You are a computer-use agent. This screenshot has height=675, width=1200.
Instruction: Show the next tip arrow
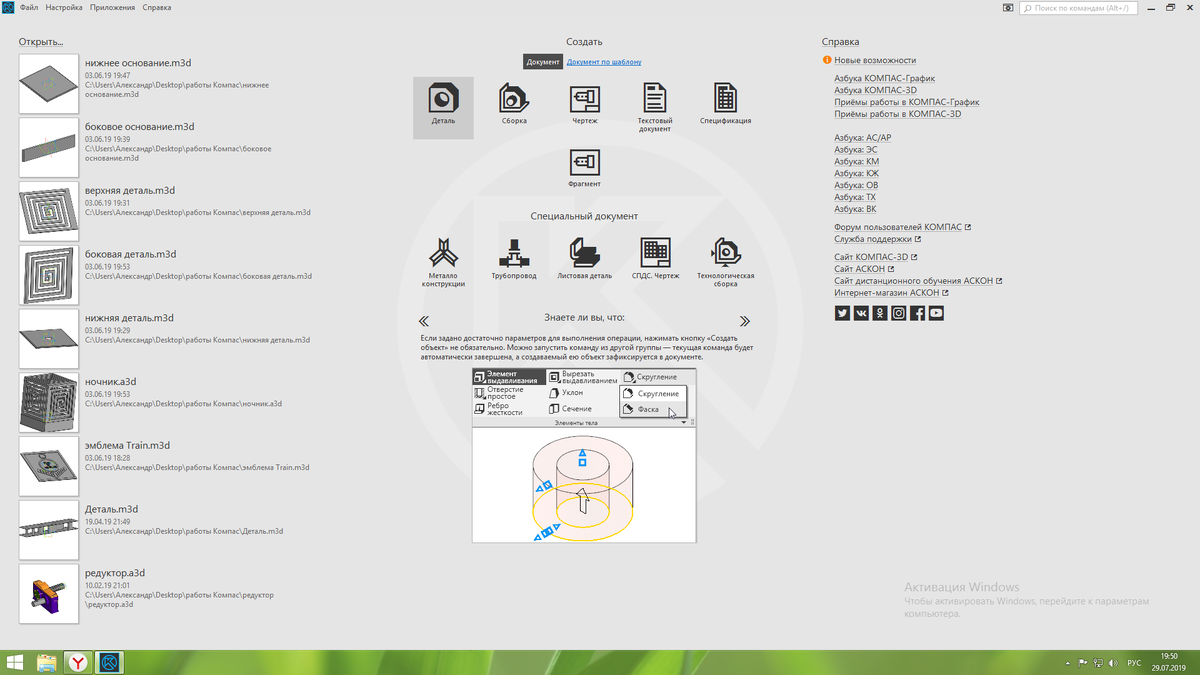743,320
